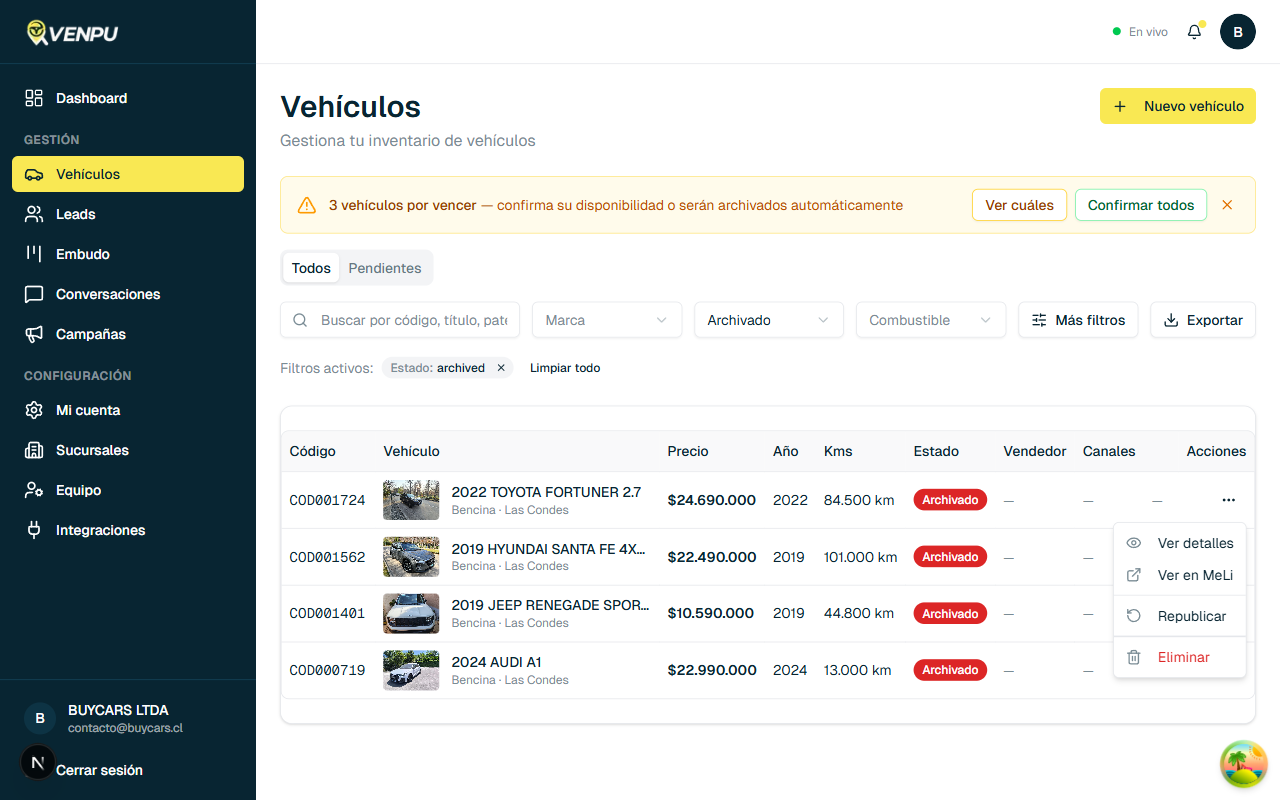Image resolution: width=1280 pixels, height=800 pixels.
Task: Click the Conversaciones chat bubble icon
Action: (31, 294)
